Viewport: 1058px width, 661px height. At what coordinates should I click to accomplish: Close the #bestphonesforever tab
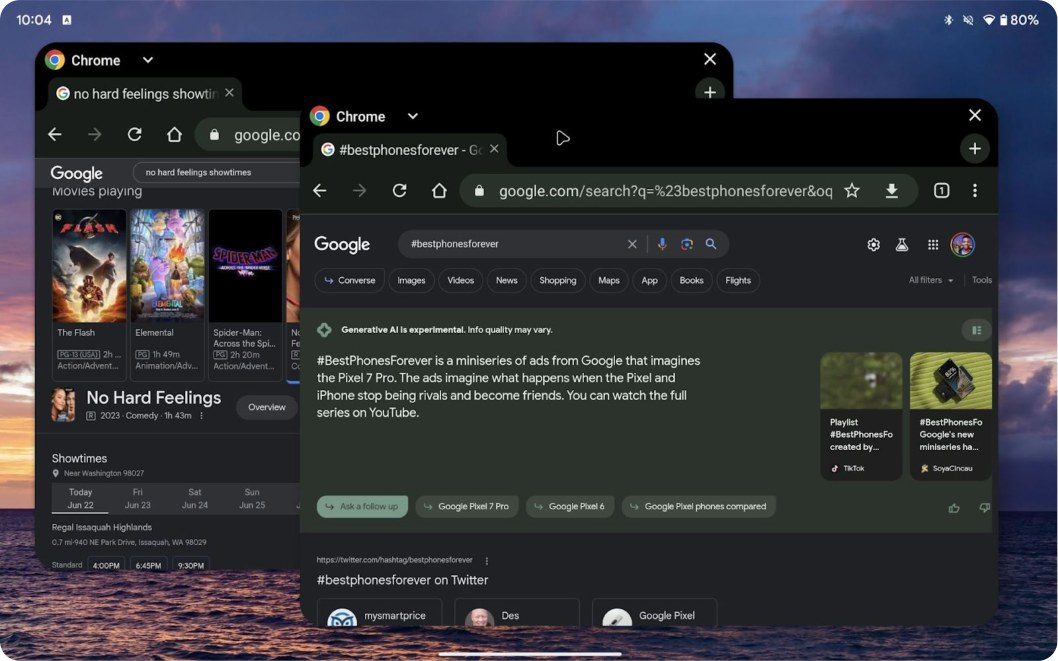[494, 148]
